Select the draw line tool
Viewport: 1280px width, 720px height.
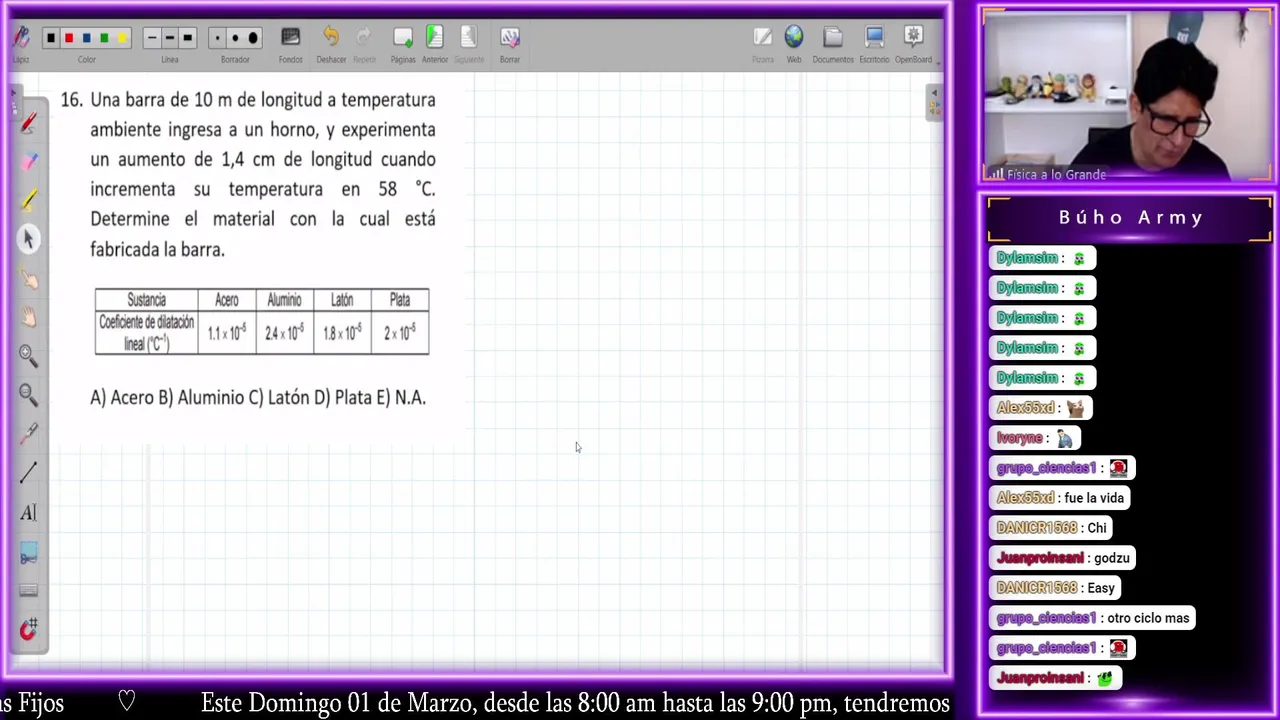tap(28, 473)
